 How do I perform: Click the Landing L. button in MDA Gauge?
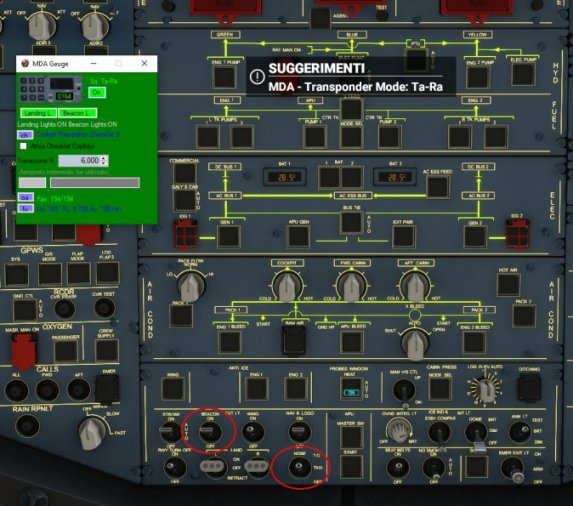(38, 113)
